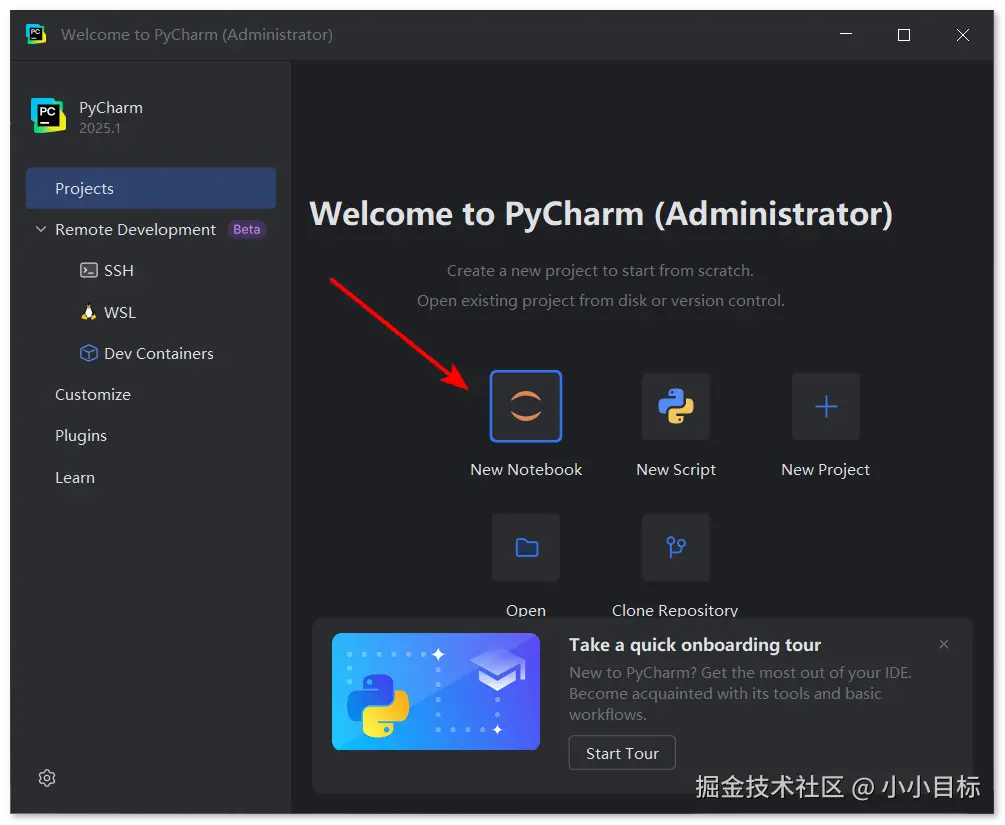Dismiss the onboarding tour banner
Screen dimensions: 1005x825
[943, 644]
